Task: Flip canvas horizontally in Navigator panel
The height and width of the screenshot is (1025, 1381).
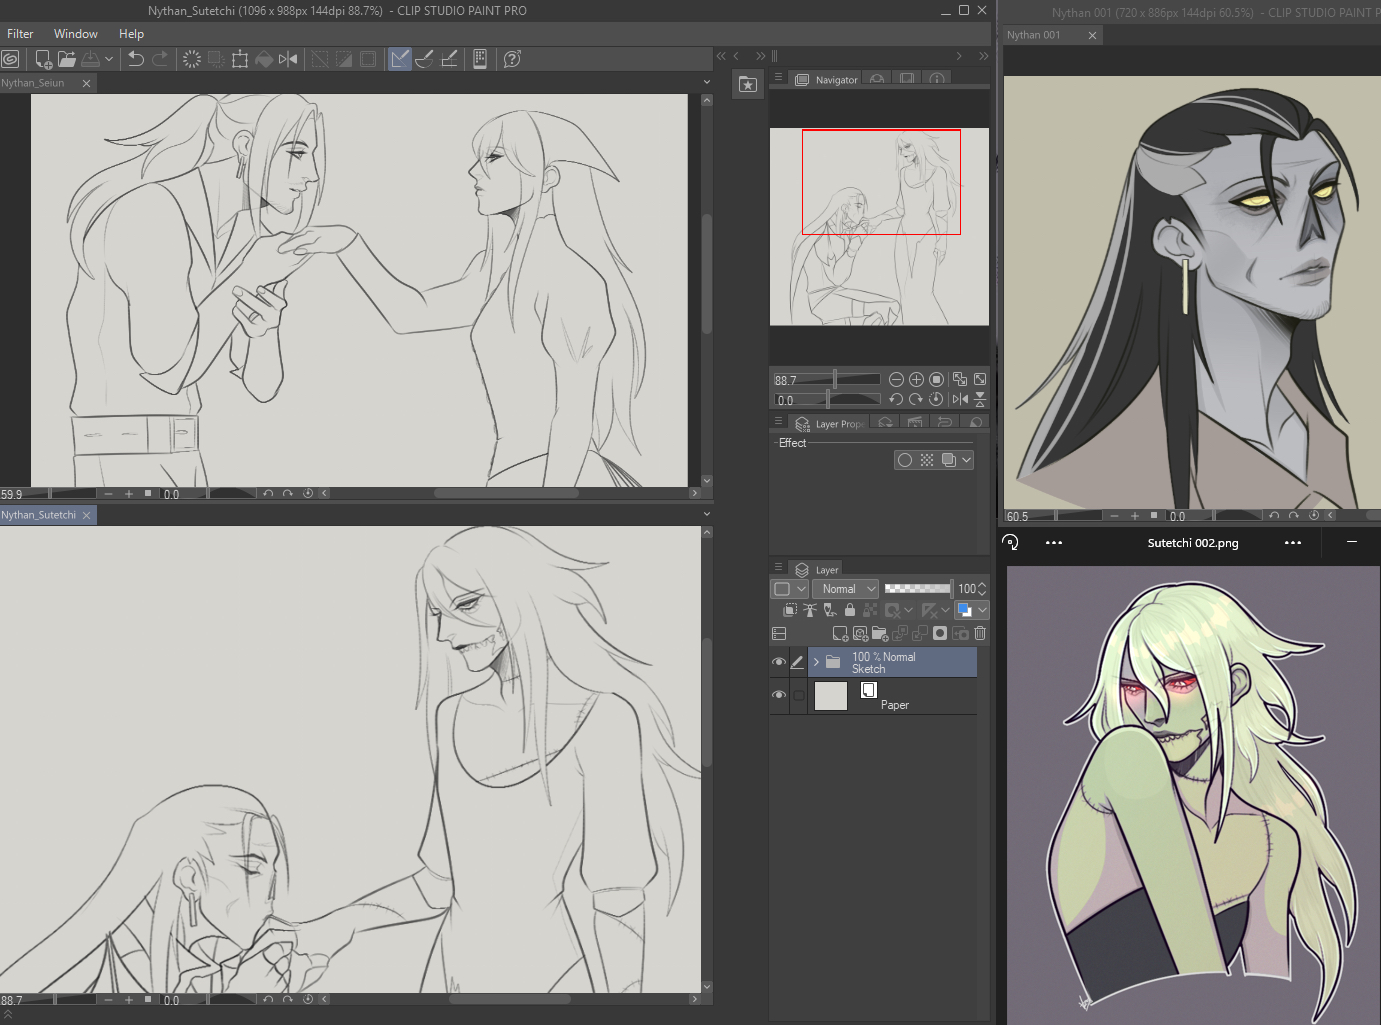Action: pyautogui.click(x=960, y=399)
